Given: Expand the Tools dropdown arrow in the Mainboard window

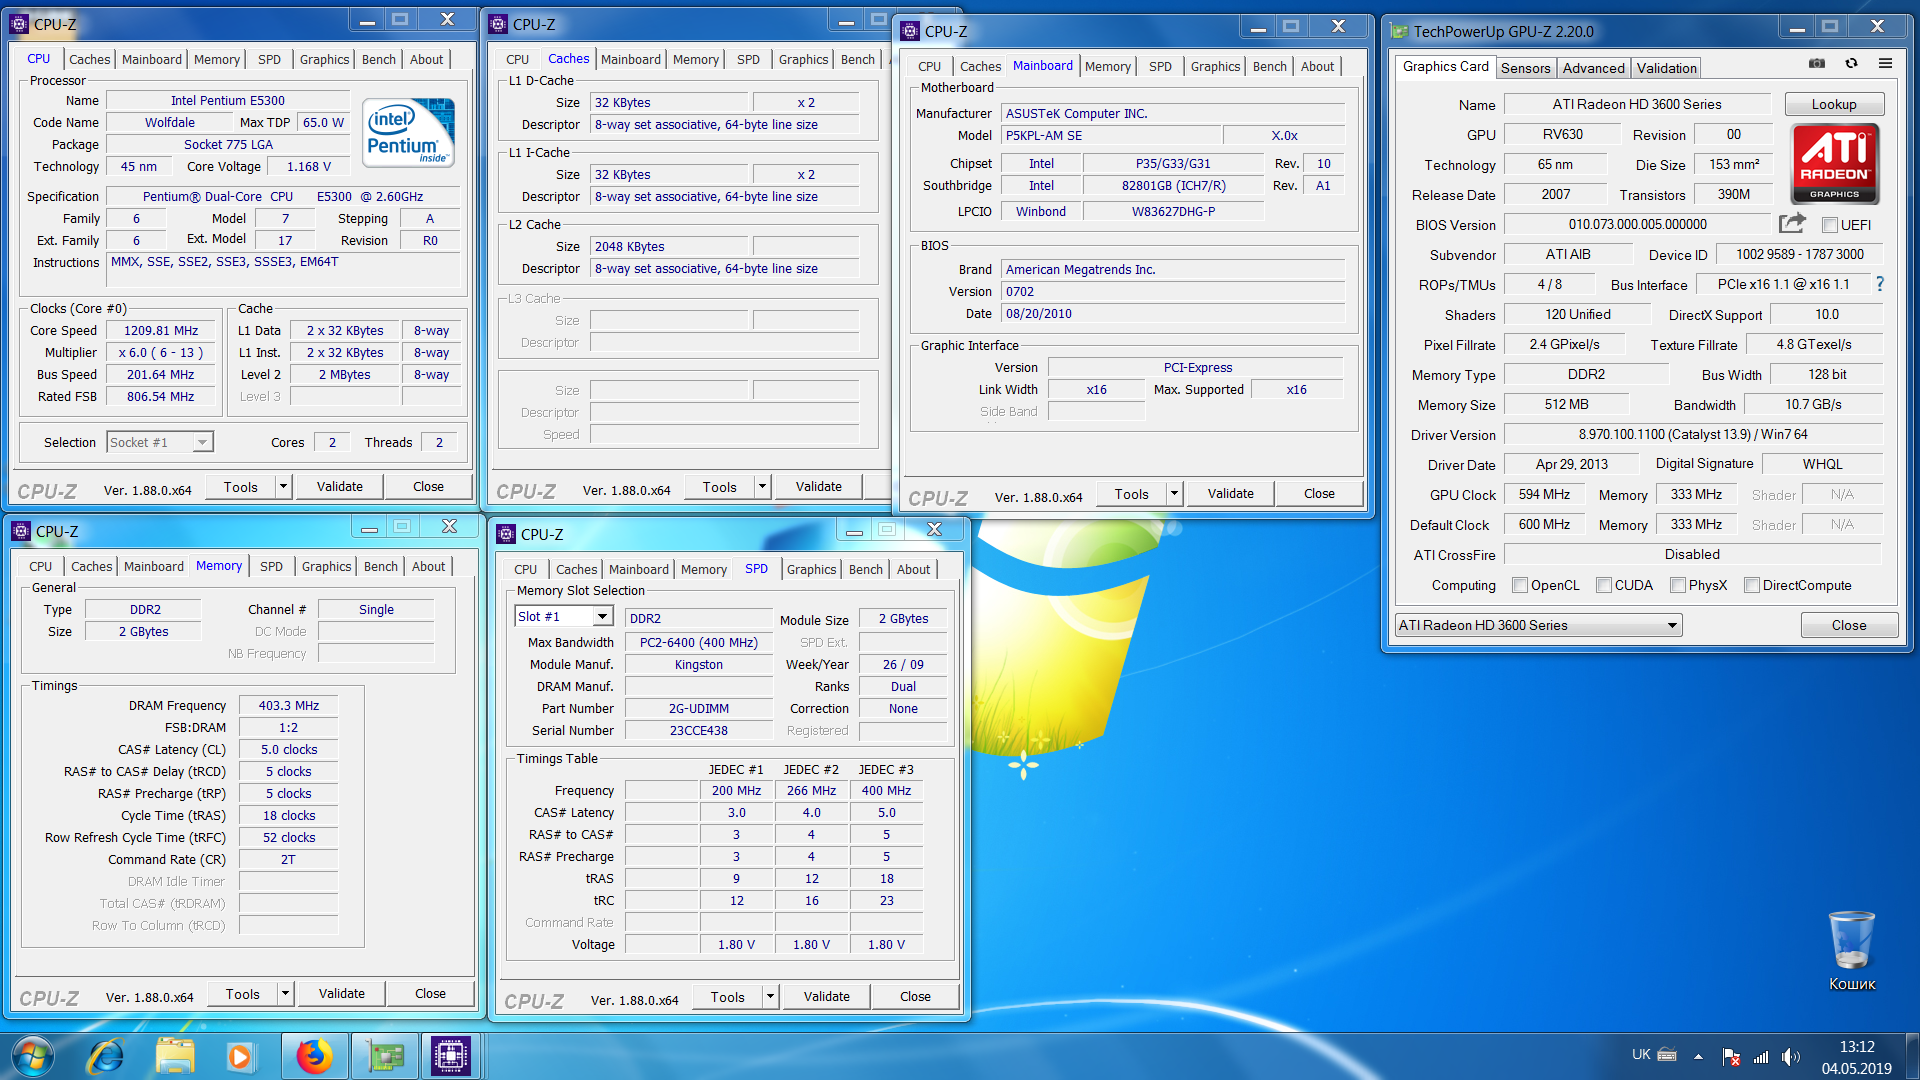Looking at the screenshot, I should tap(1174, 494).
